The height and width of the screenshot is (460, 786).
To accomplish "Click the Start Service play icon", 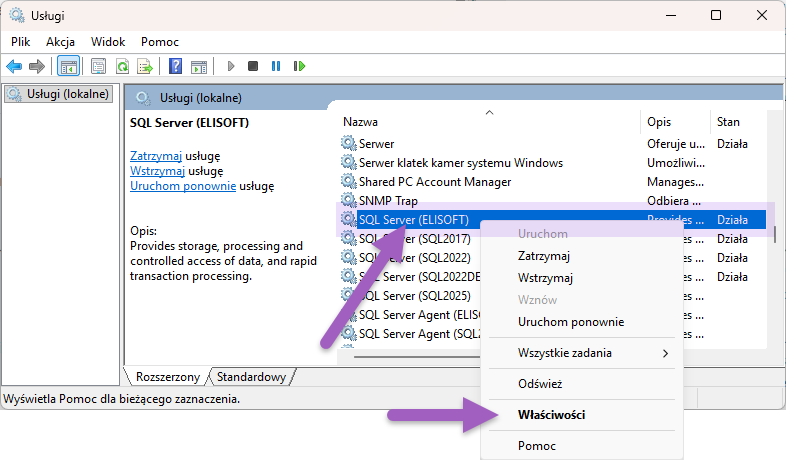I will coord(231,66).
